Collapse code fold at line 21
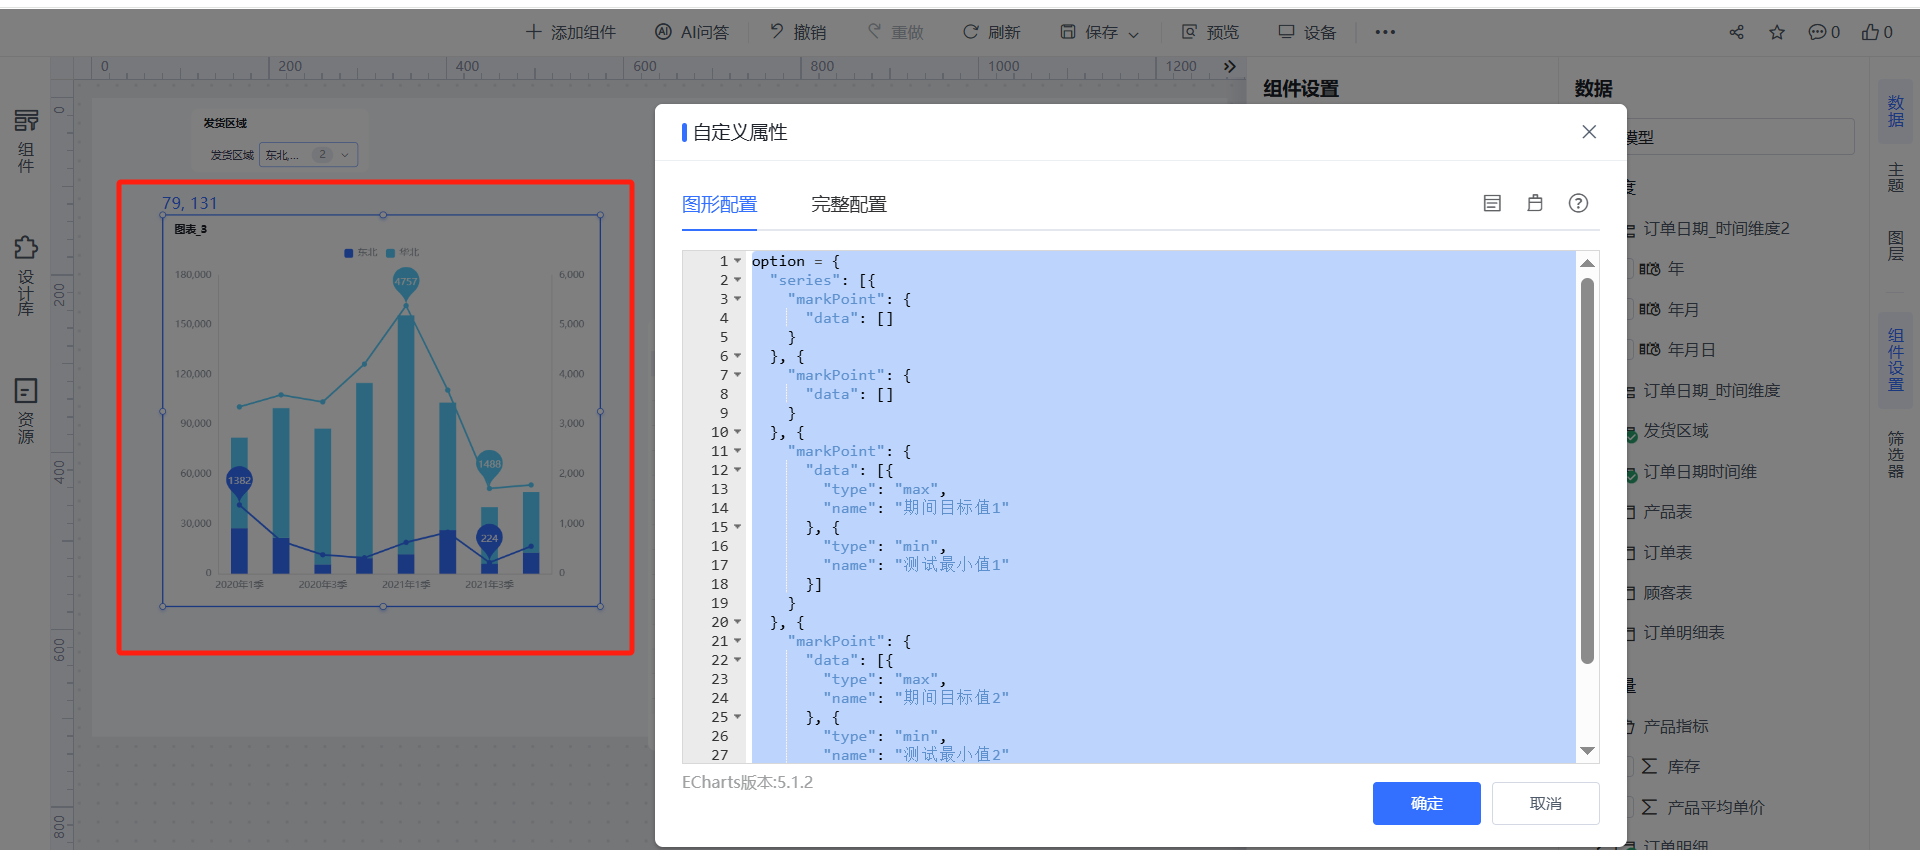This screenshot has width=1920, height=850. coord(738,641)
